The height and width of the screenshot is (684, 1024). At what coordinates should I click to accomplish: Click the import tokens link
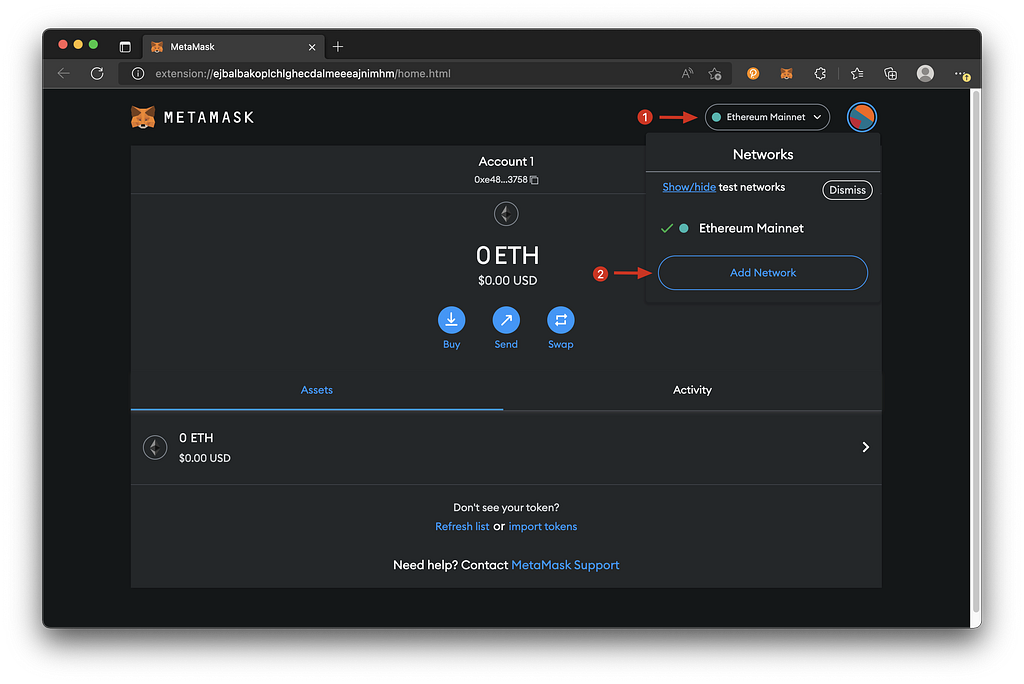(x=543, y=527)
